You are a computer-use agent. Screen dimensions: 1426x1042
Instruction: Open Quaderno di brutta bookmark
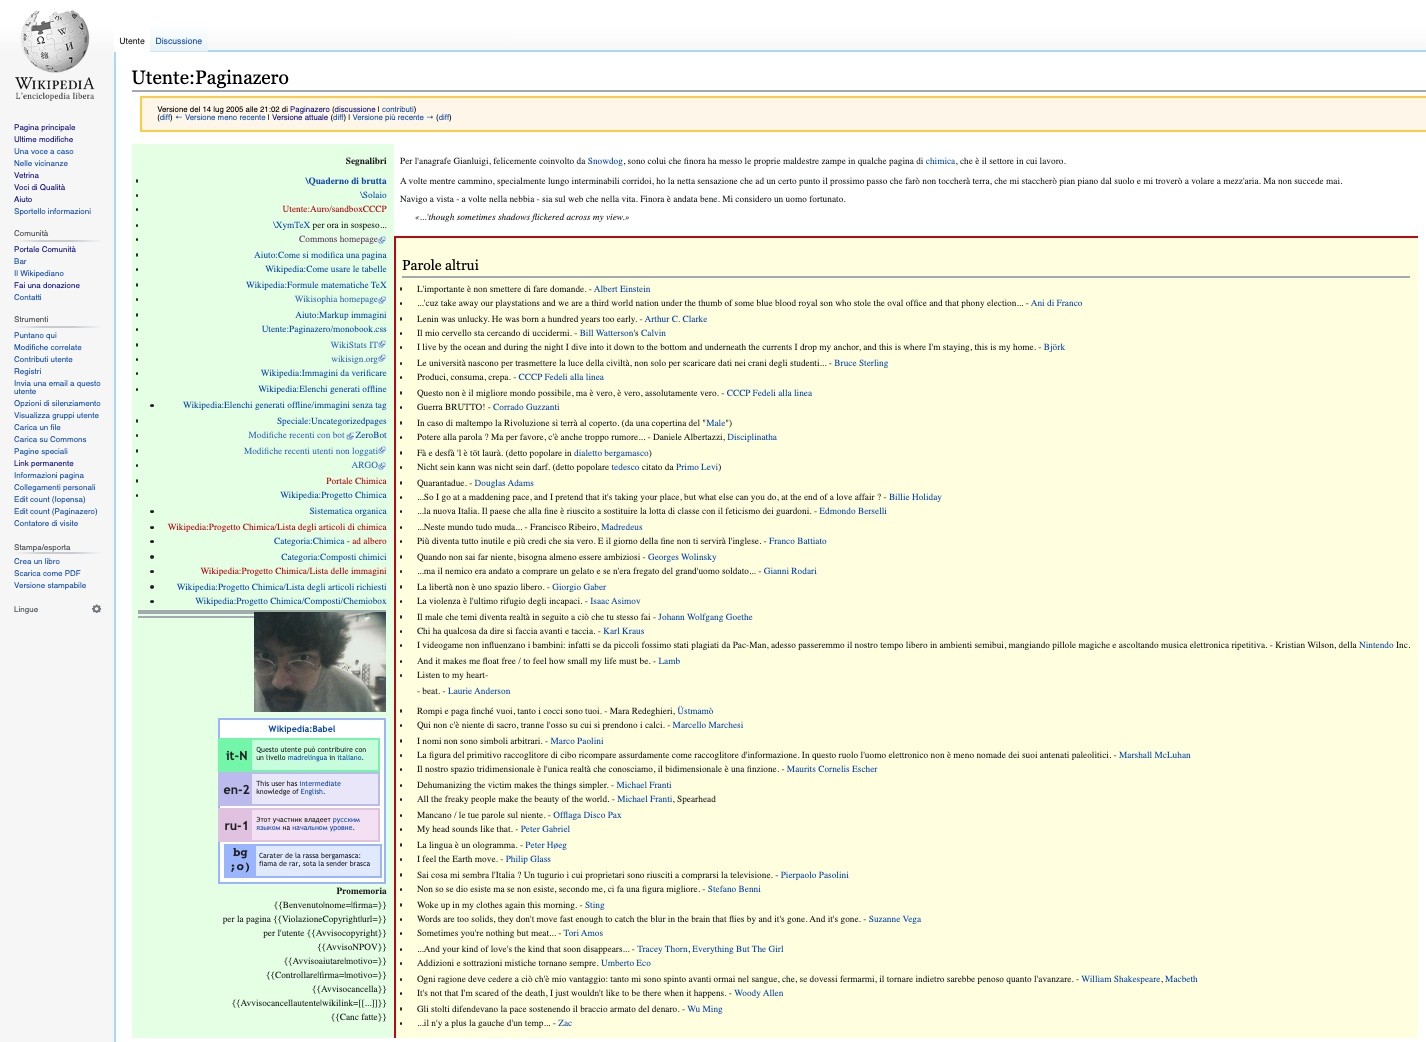pyautogui.click(x=346, y=181)
